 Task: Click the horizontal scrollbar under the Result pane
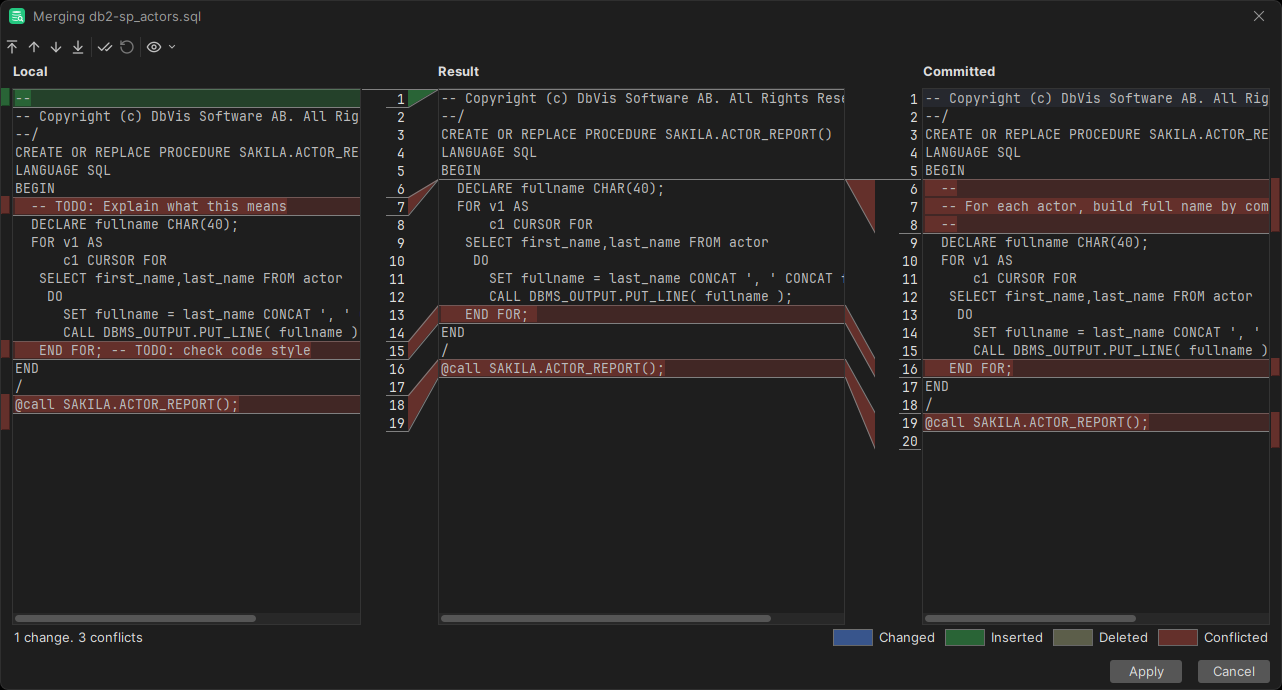pos(604,618)
